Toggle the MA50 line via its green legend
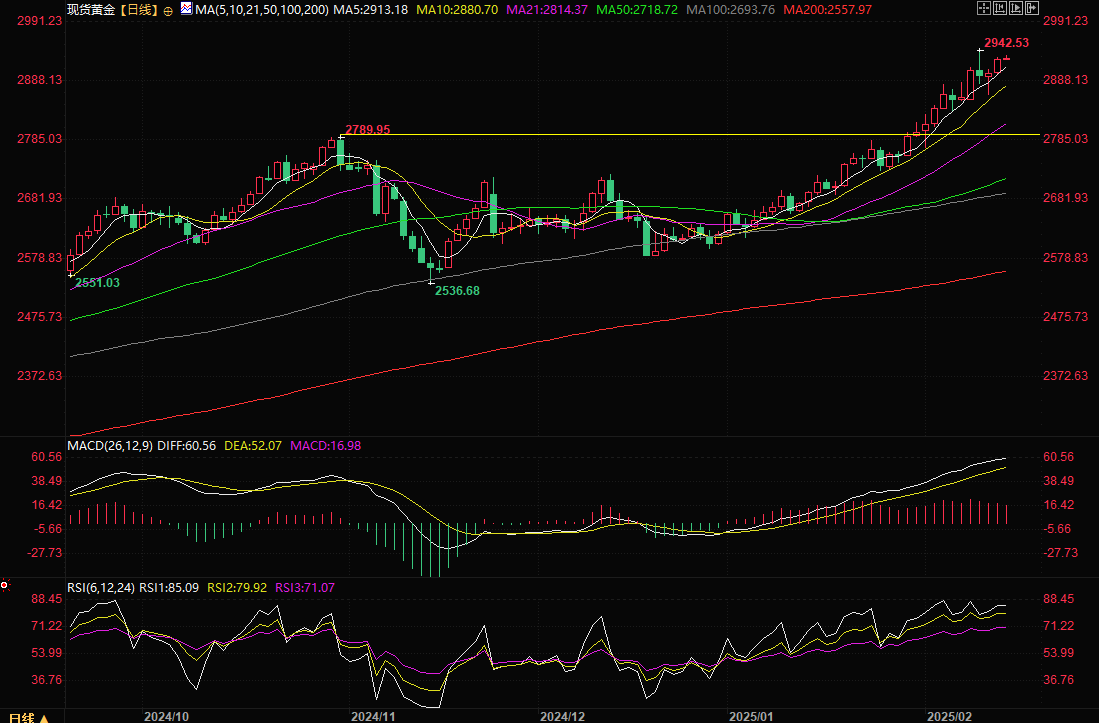The image size is (1099, 723). [x=637, y=9]
